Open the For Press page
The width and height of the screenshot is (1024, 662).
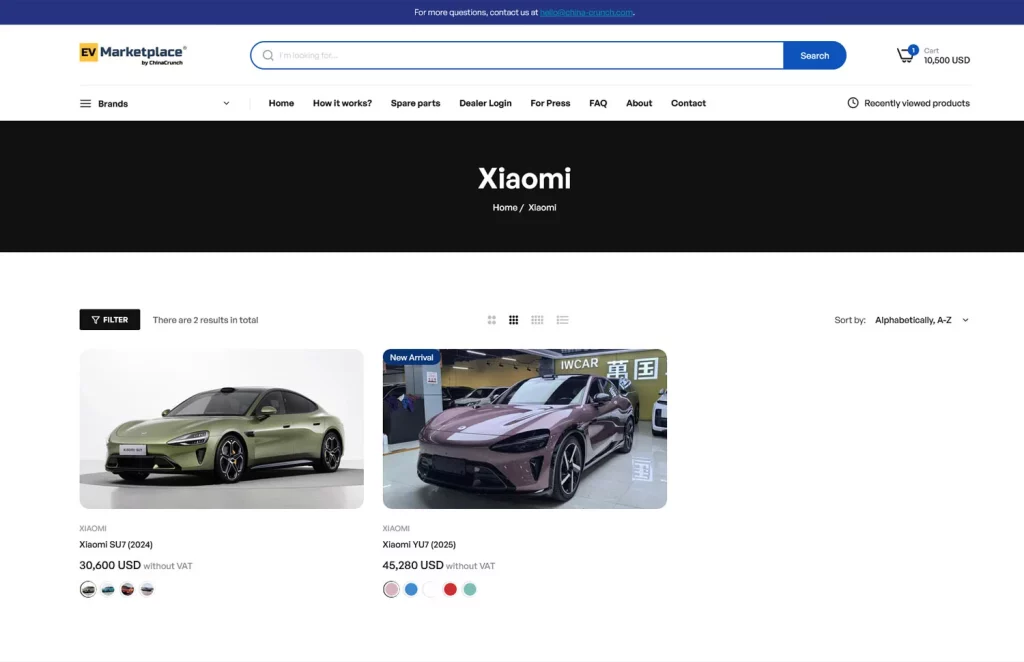click(x=550, y=103)
